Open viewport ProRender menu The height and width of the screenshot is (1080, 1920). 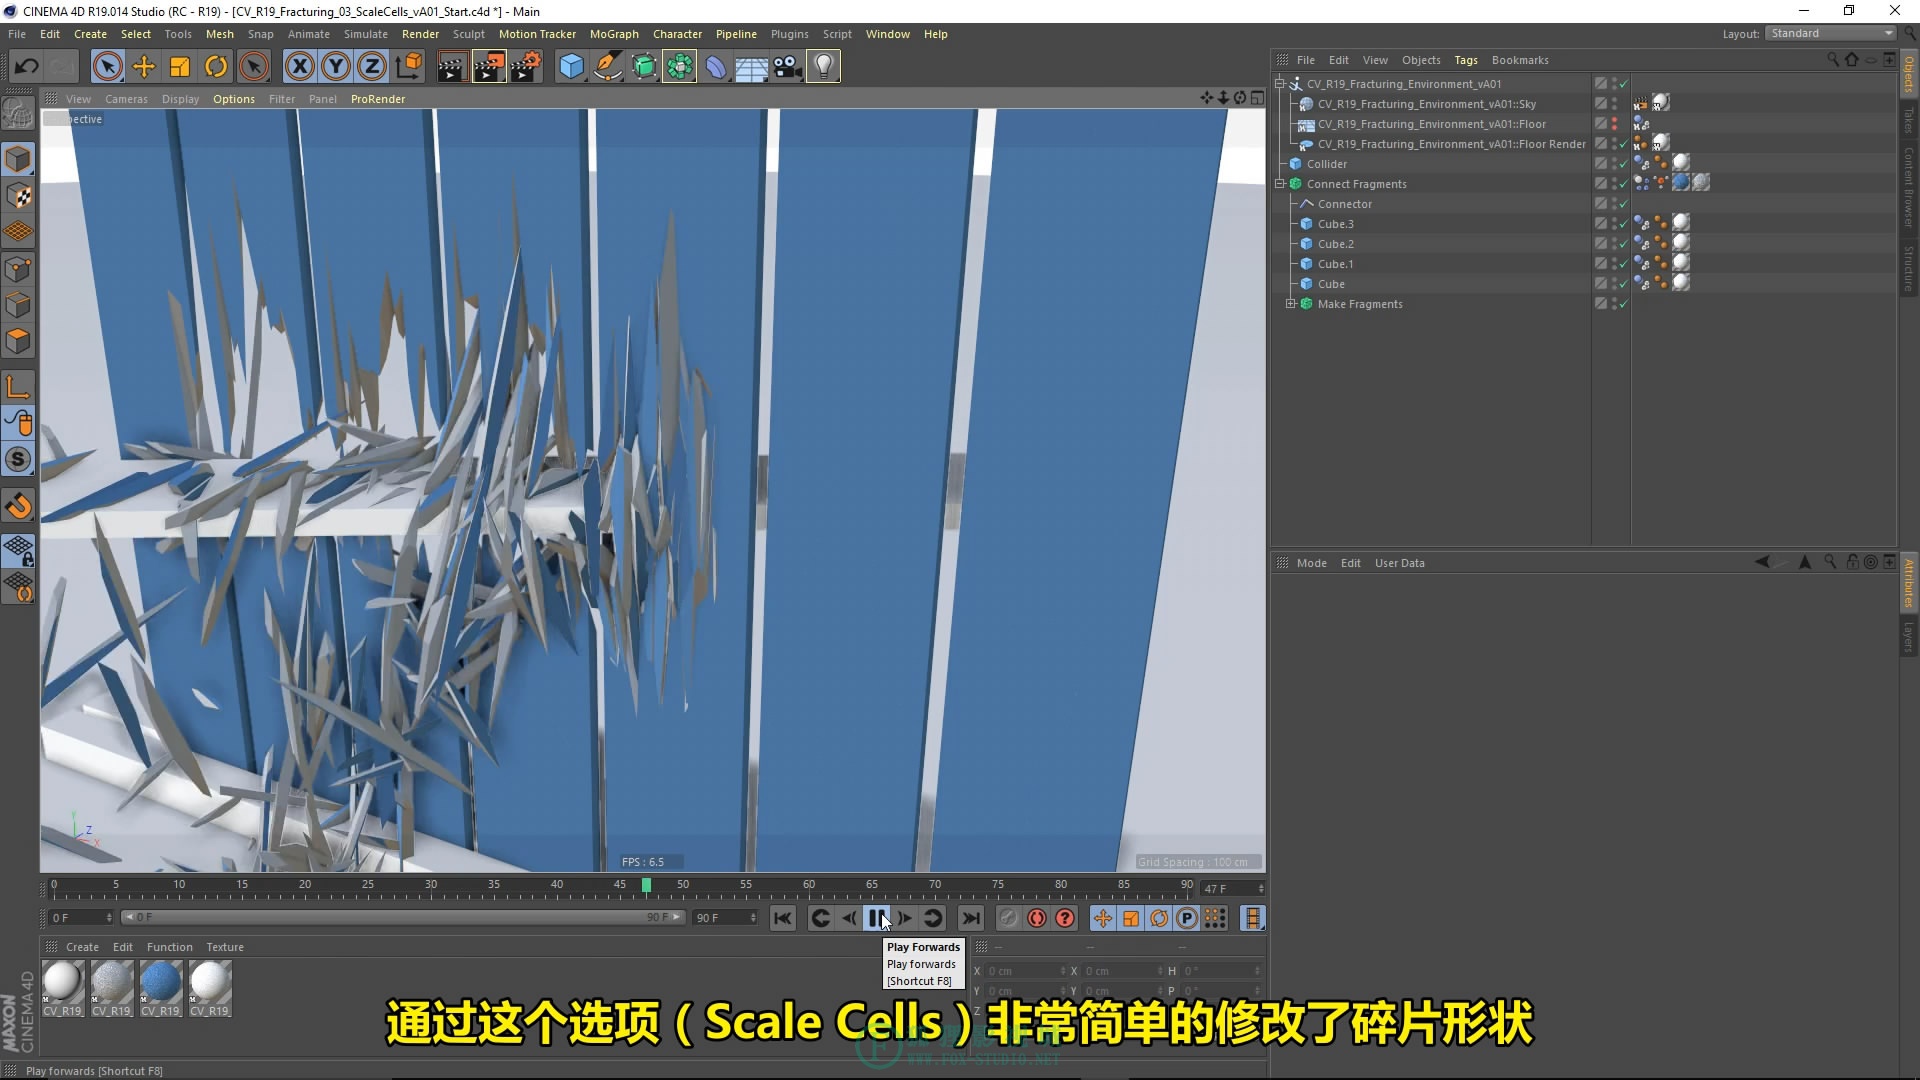click(378, 99)
